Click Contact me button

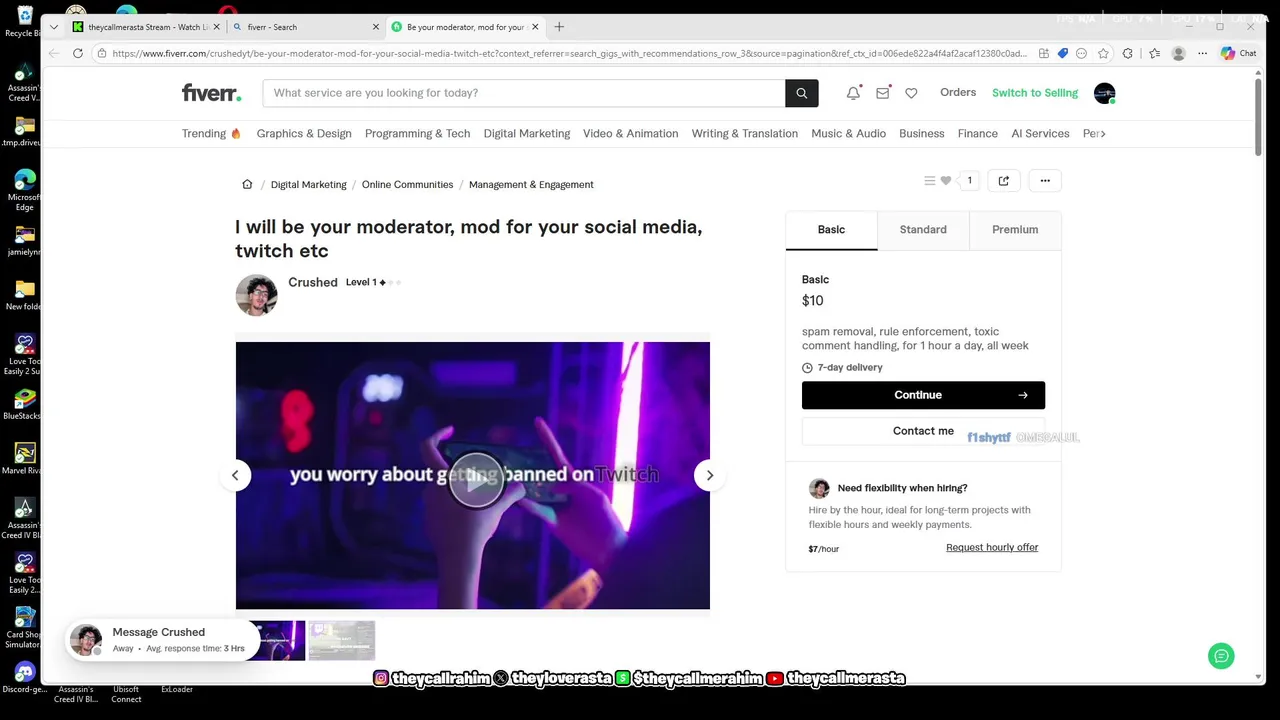click(923, 431)
